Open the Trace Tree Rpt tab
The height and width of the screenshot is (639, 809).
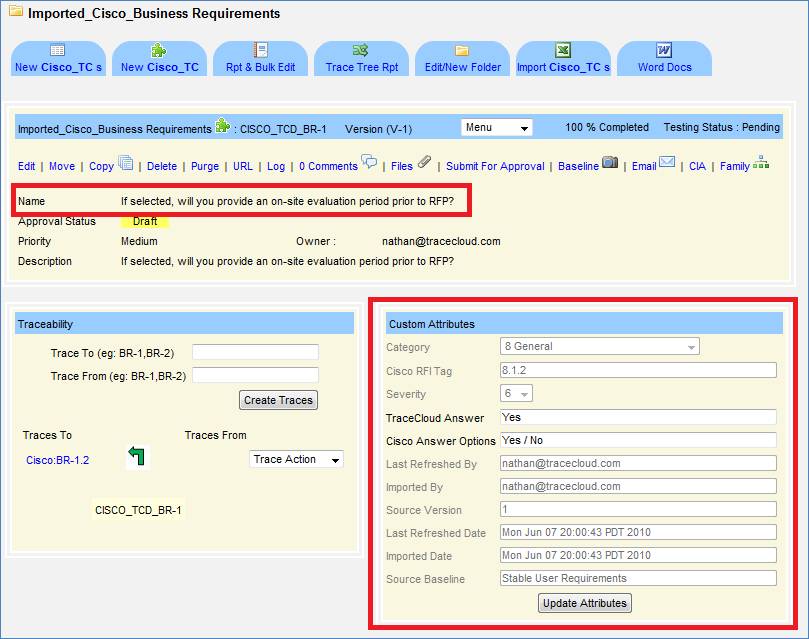[361, 59]
